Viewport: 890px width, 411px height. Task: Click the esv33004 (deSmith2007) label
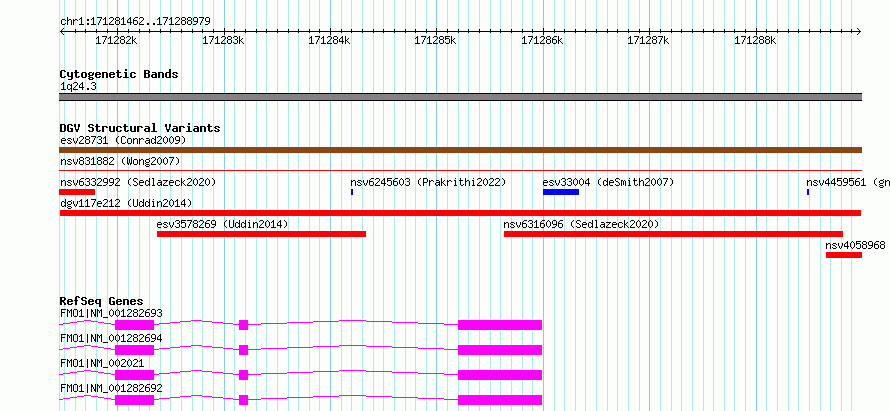click(608, 182)
